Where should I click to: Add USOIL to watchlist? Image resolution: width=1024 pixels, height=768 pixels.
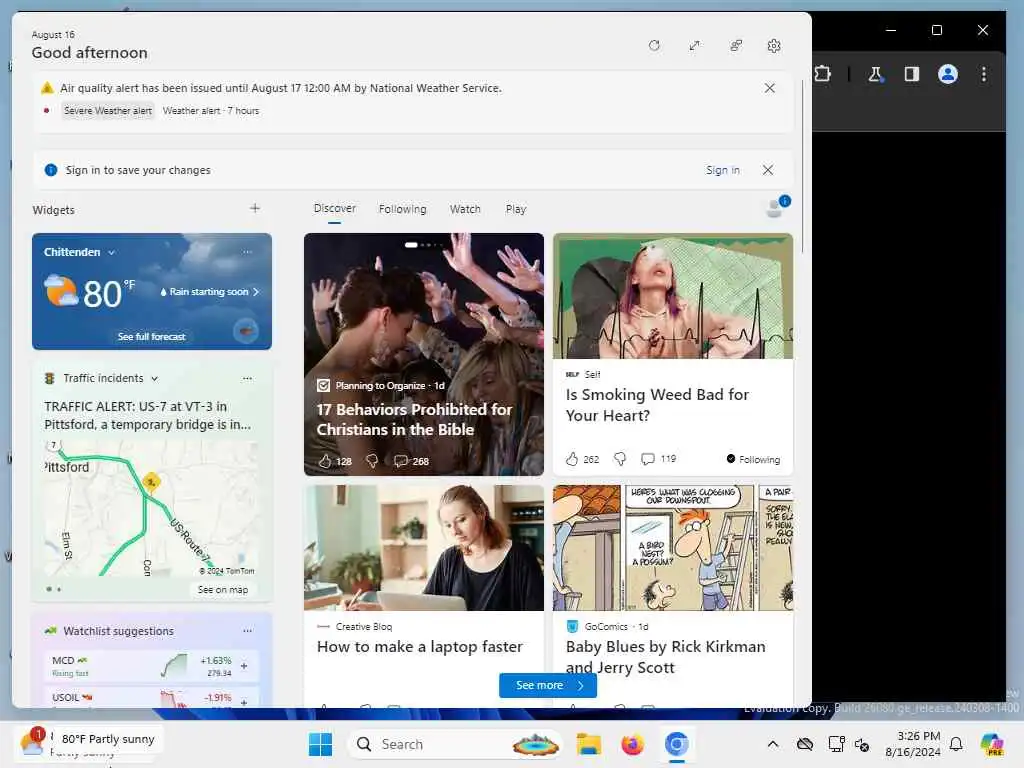coord(244,702)
